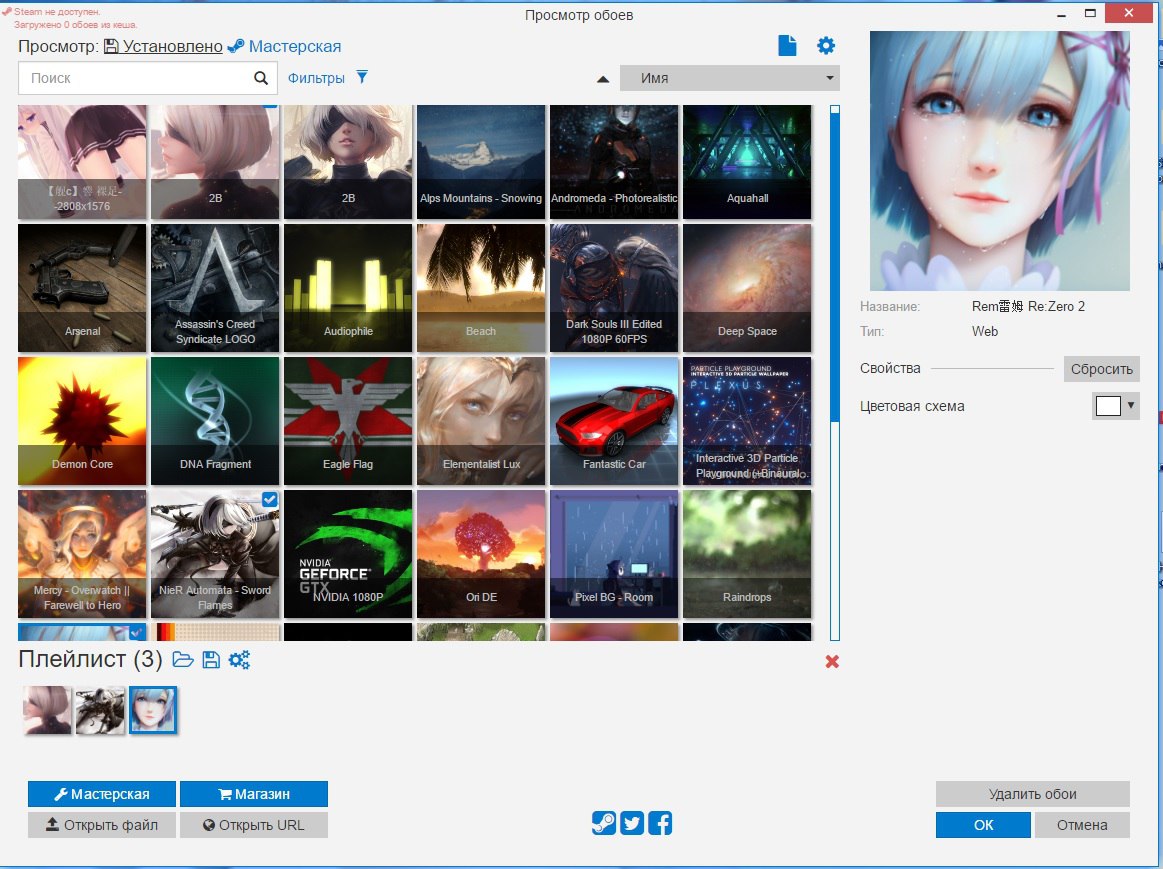Open the Twitter icon link
This screenshot has height=869, width=1163.
click(632, 823)
